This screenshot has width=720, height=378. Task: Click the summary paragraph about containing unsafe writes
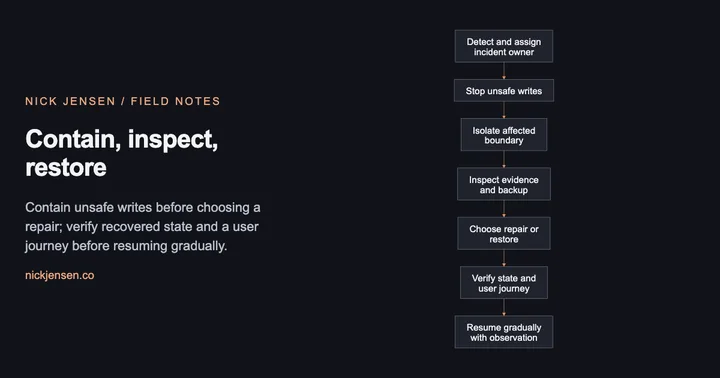[x=143, y=226]
